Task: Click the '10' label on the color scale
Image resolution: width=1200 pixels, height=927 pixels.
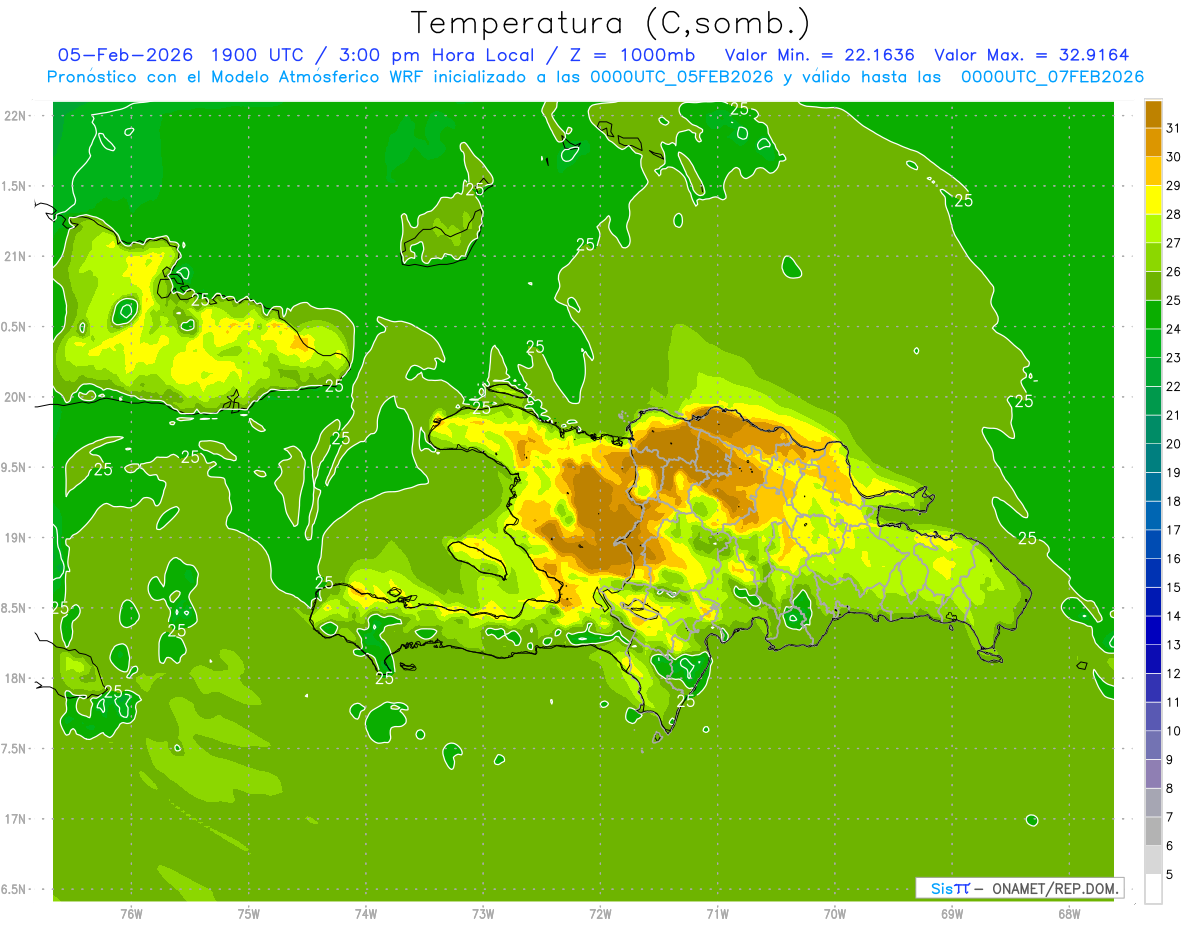Action: (x=1173, y=731)
